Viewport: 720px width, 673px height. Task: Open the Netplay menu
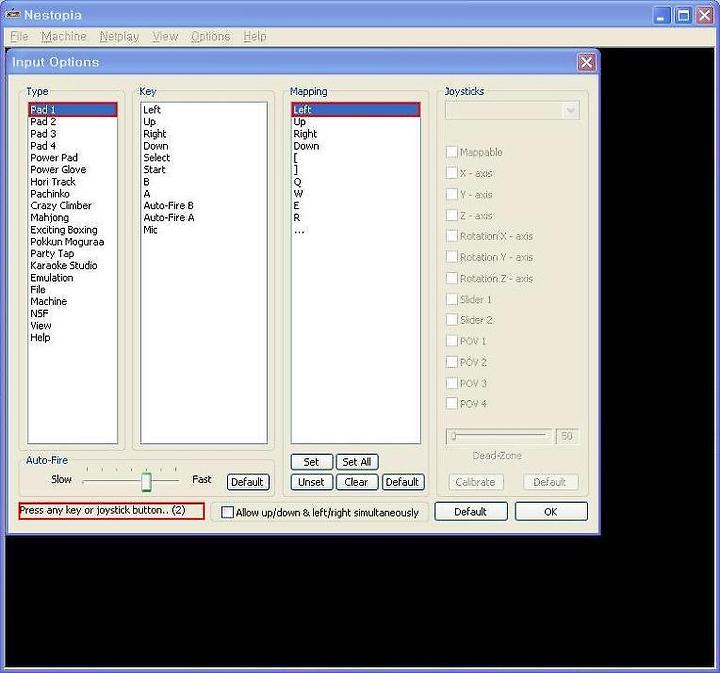119,36
